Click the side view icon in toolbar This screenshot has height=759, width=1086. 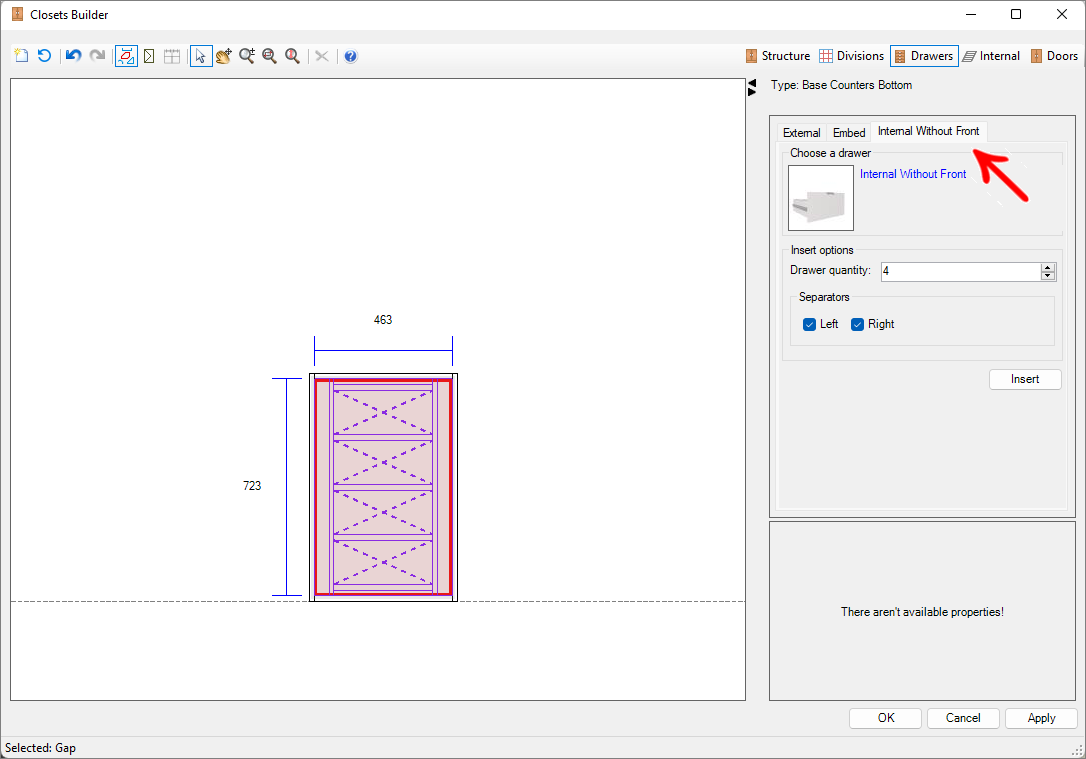click(x=149, y=56)
